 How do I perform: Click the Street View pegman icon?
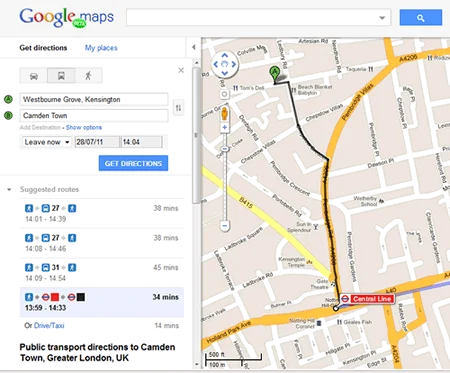coord(225,114)
